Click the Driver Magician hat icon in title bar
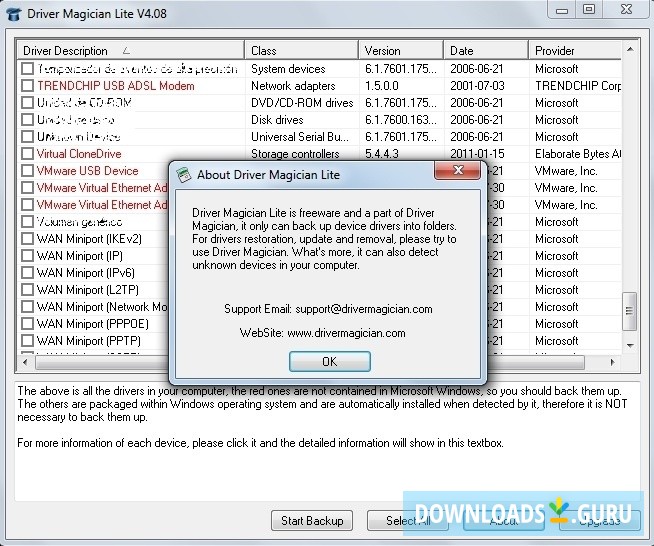This screenshot has height=546, width=654. 14,14
